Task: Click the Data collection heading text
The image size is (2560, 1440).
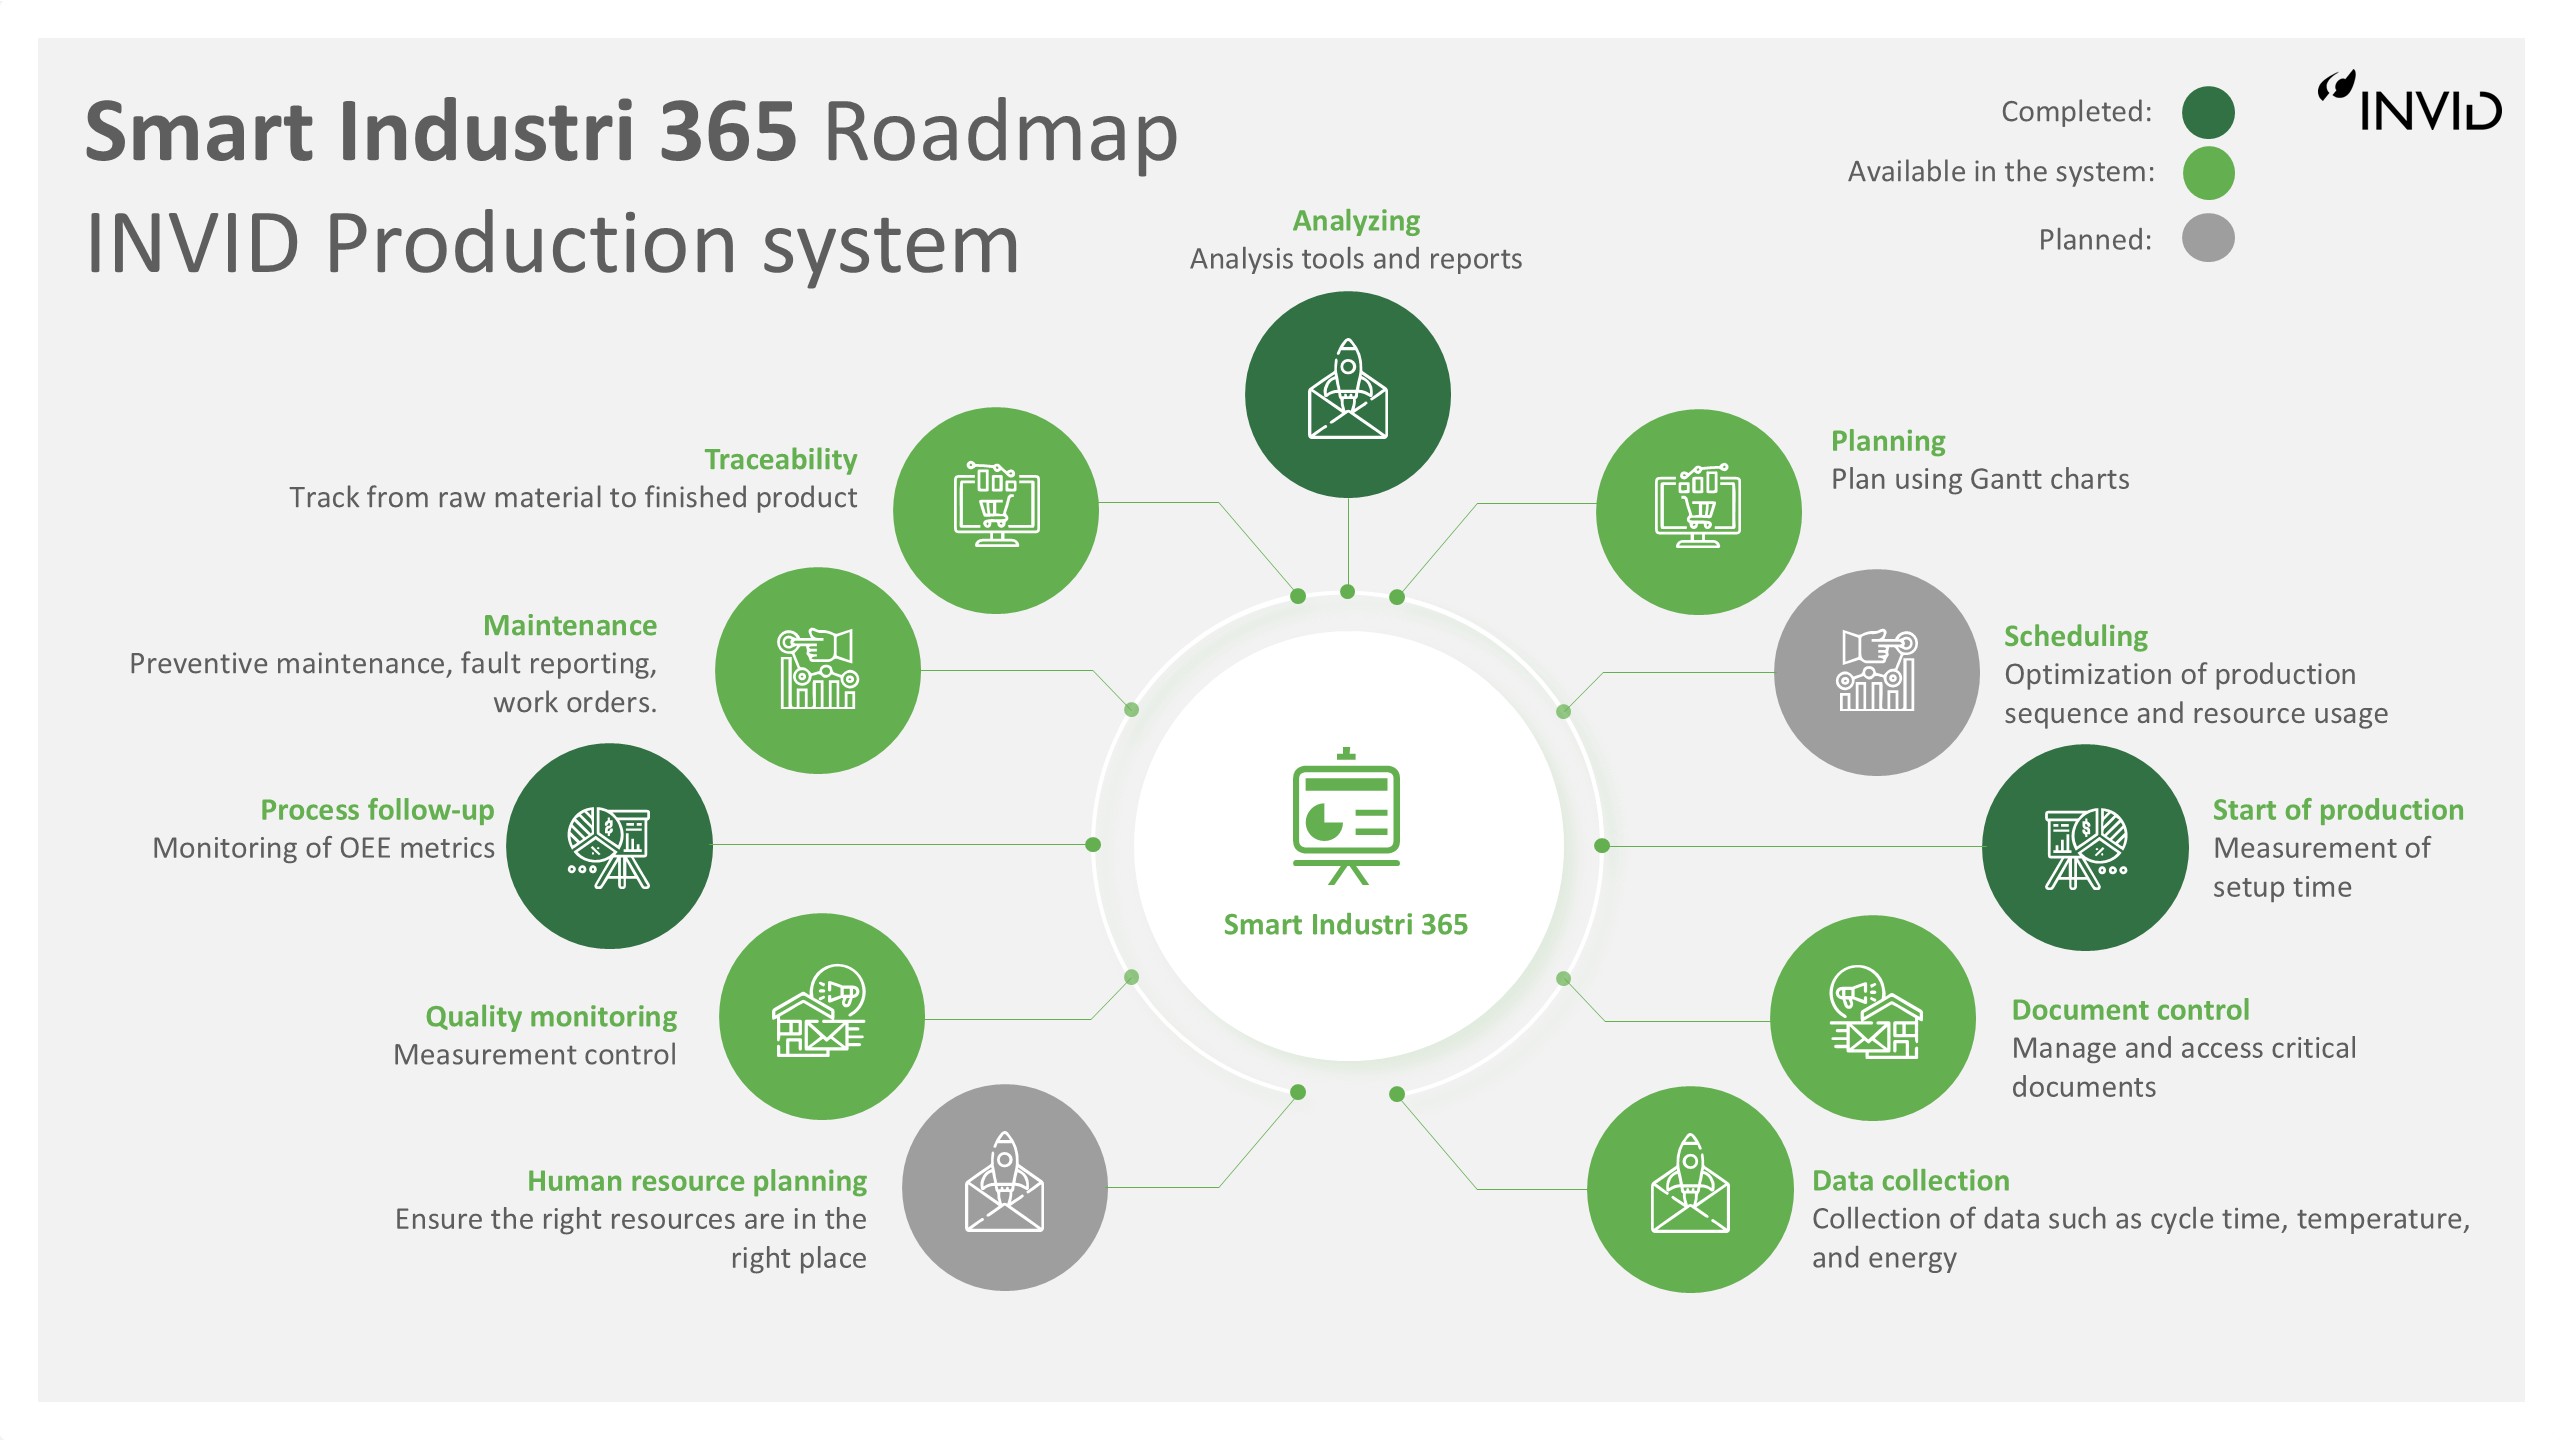Action: pos(1910,1180)
